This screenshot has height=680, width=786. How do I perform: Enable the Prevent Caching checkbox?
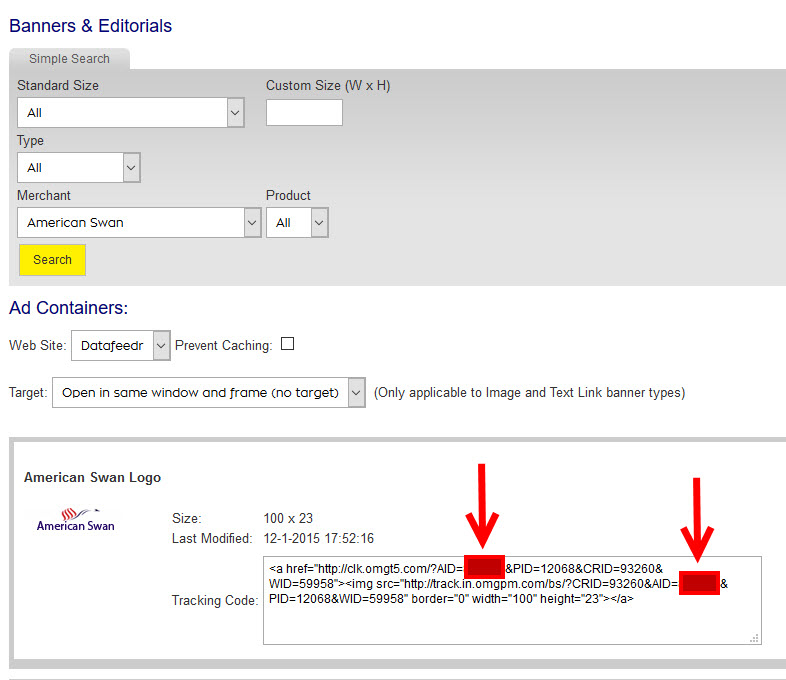point(287,344)
